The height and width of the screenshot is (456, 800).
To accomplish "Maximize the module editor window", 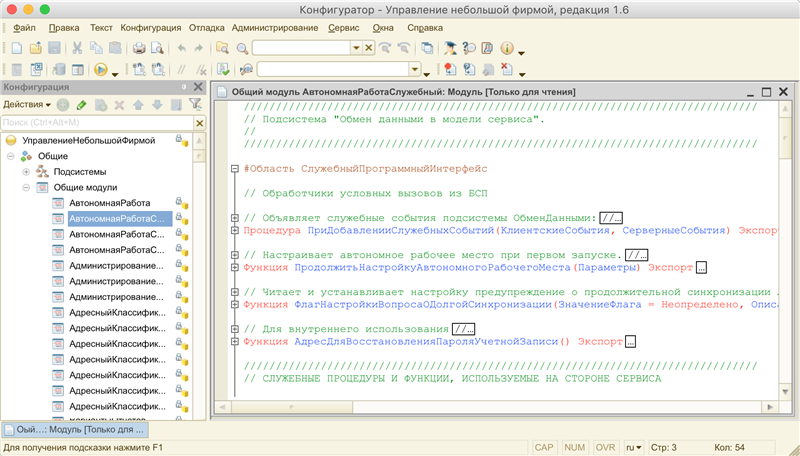I will 766,92.
